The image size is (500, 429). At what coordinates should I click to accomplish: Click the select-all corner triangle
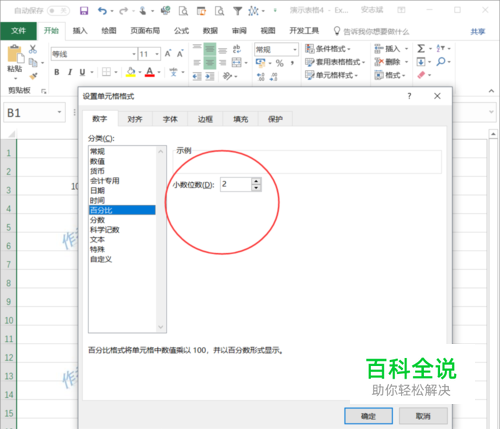pyautogui.click(x=11, y=134)
